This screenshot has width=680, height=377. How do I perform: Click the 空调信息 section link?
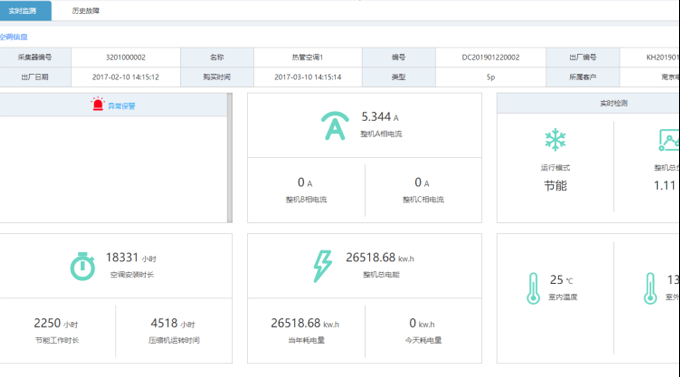coord(13,37)
